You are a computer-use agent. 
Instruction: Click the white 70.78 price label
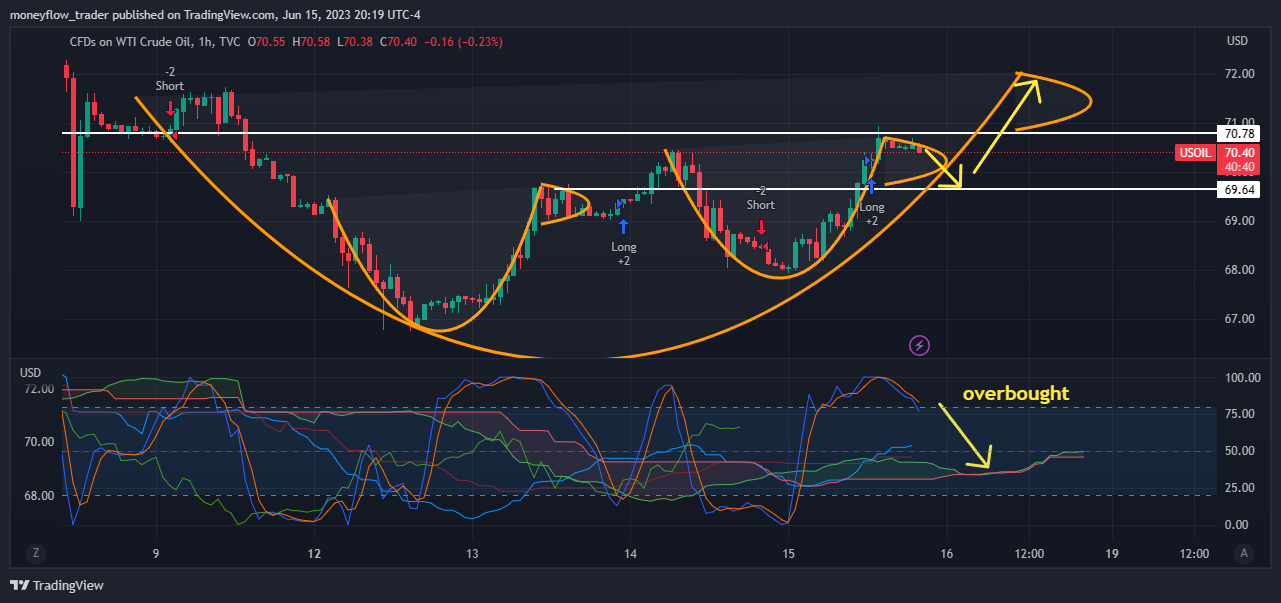coord(1240,133)
